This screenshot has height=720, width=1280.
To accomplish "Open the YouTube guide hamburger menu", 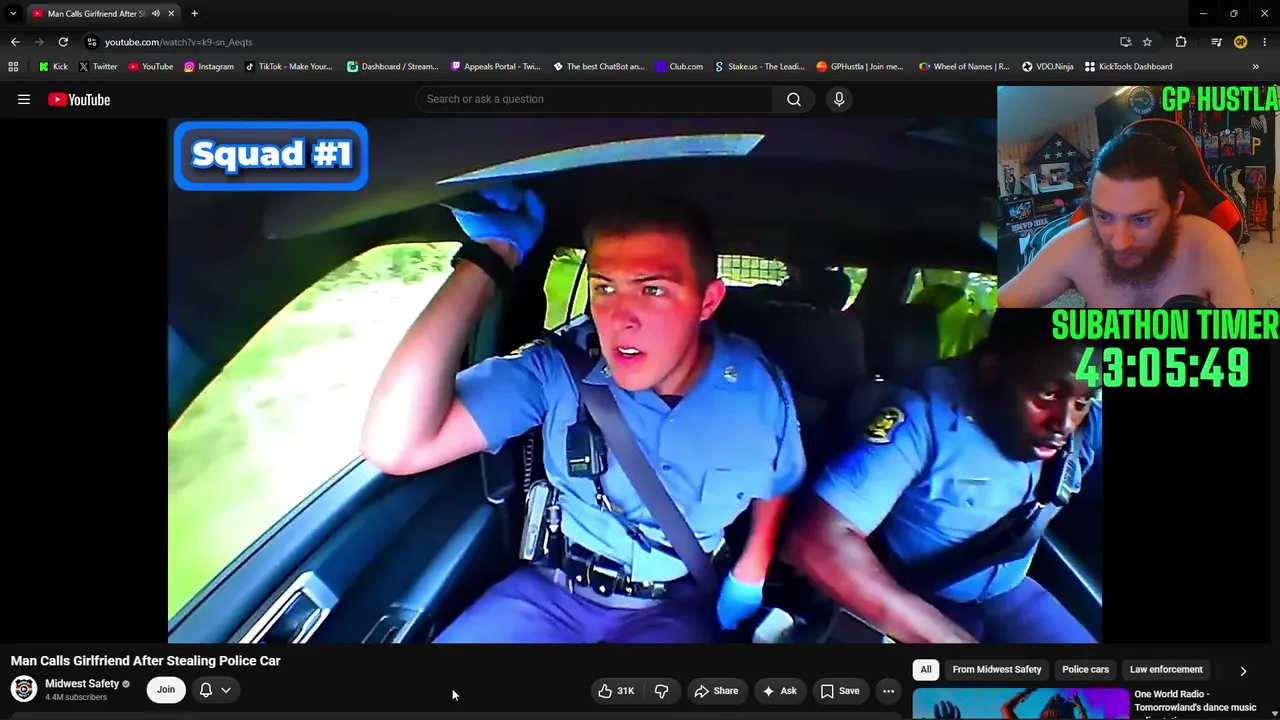I will tap(24, 99).
